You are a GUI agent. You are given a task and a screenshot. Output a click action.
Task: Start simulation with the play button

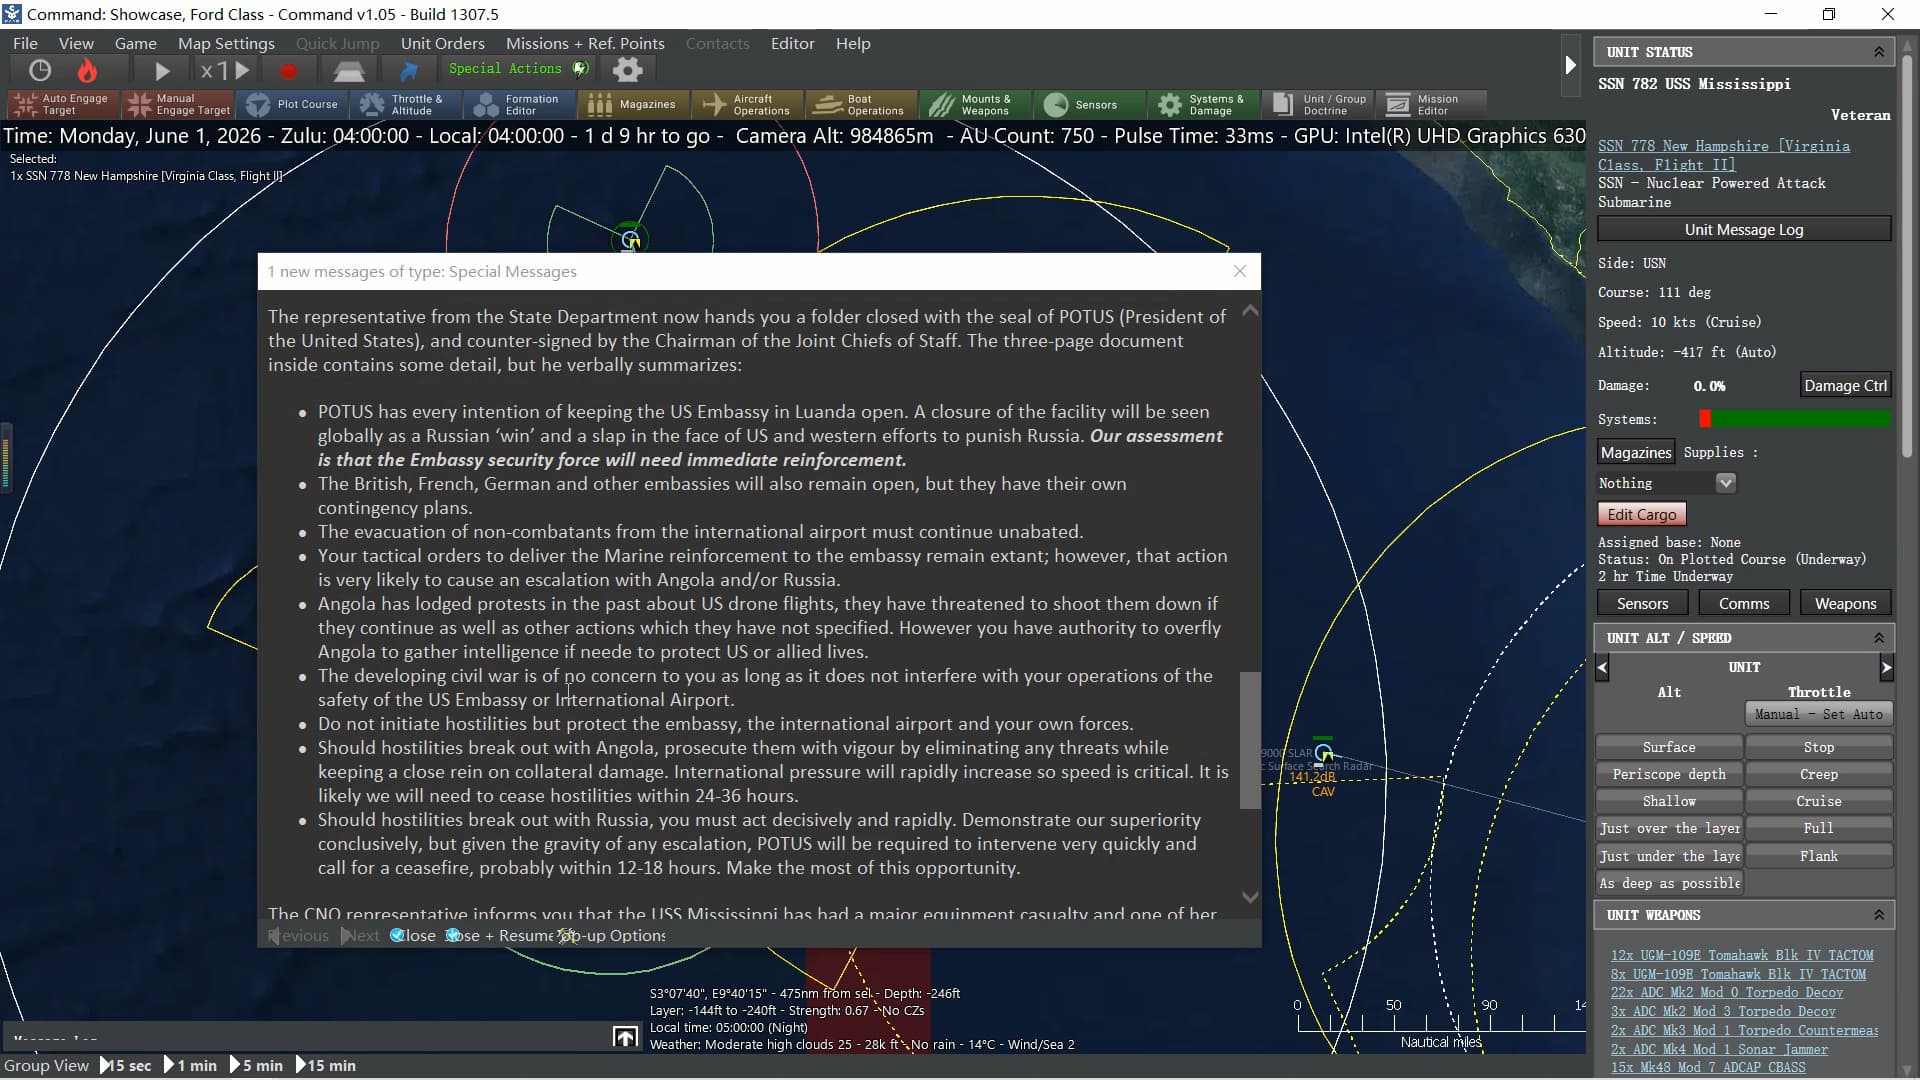coord(162,70)
